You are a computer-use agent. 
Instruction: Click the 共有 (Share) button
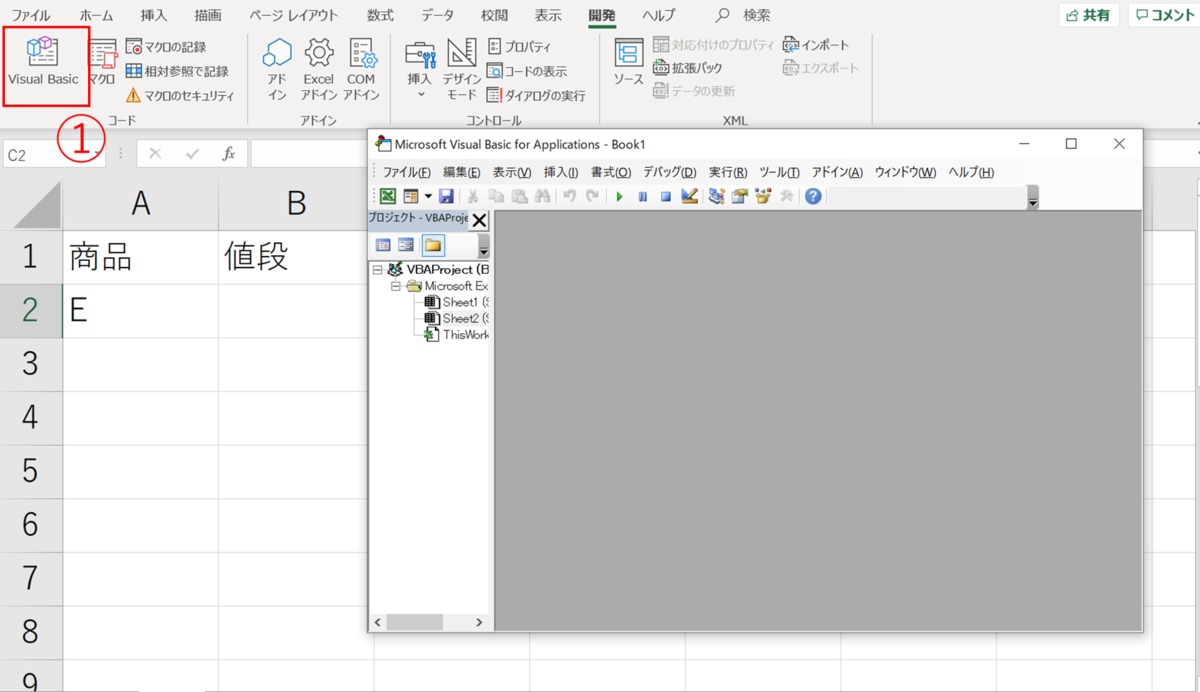[1089, 15]
